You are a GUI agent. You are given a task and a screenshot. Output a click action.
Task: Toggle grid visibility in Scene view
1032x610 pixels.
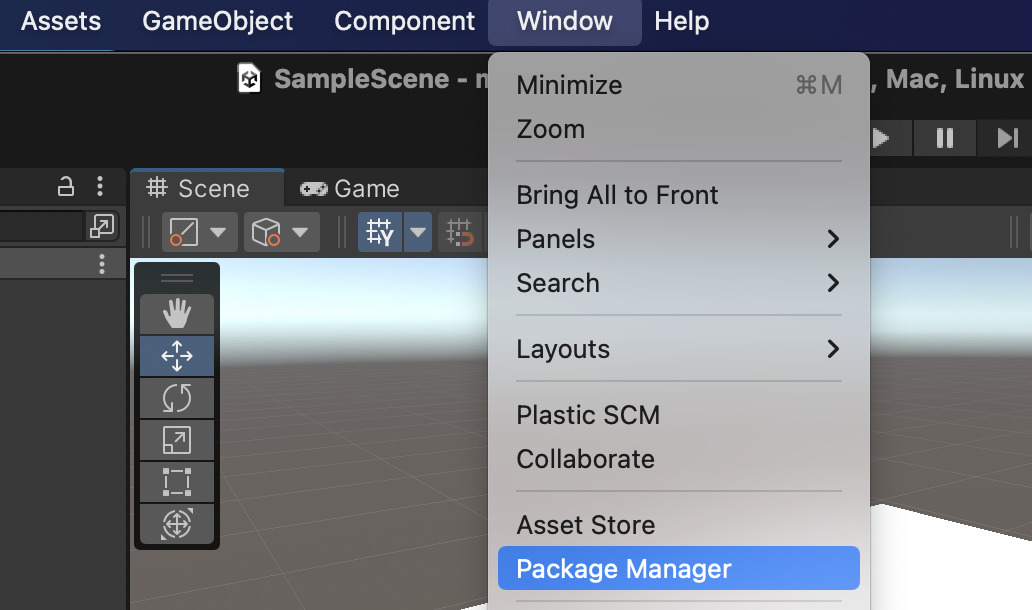380,233
